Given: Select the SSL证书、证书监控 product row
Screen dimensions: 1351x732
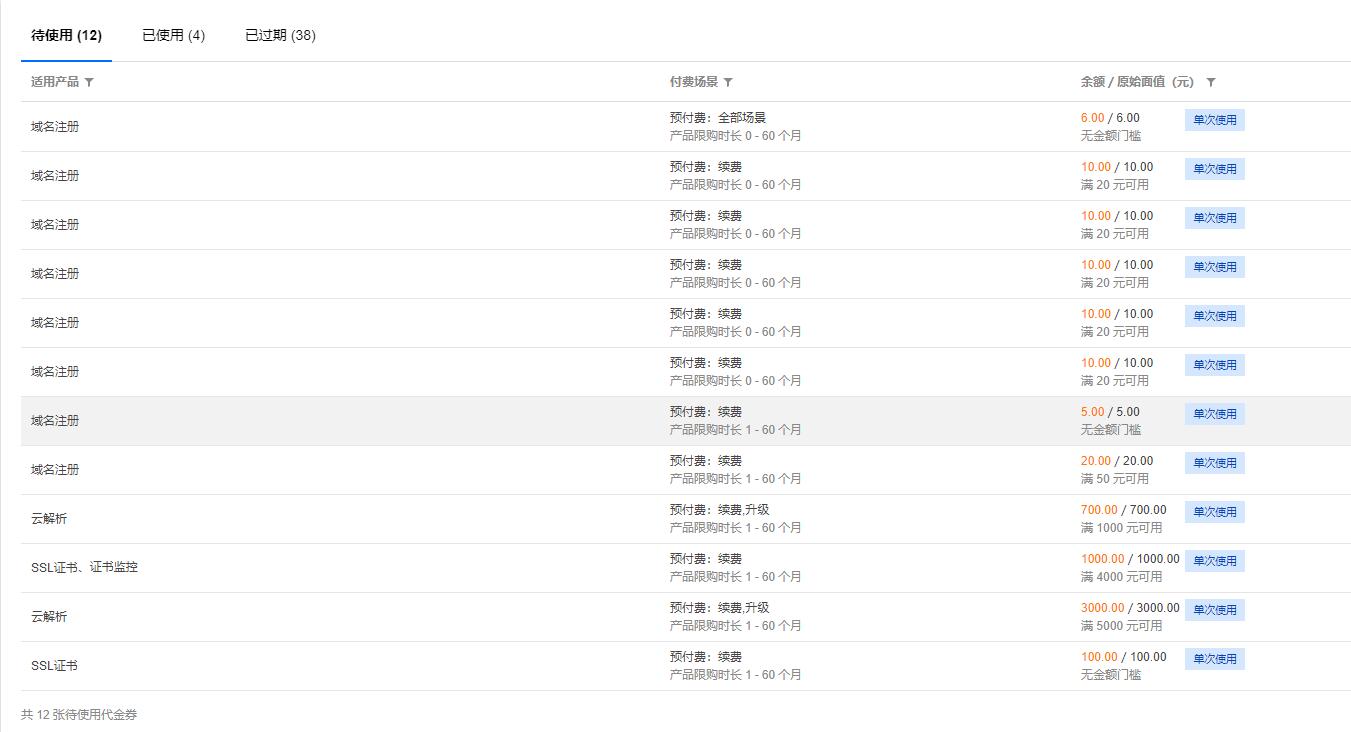Looking at the screenshot, I should [x=84, y=567].
